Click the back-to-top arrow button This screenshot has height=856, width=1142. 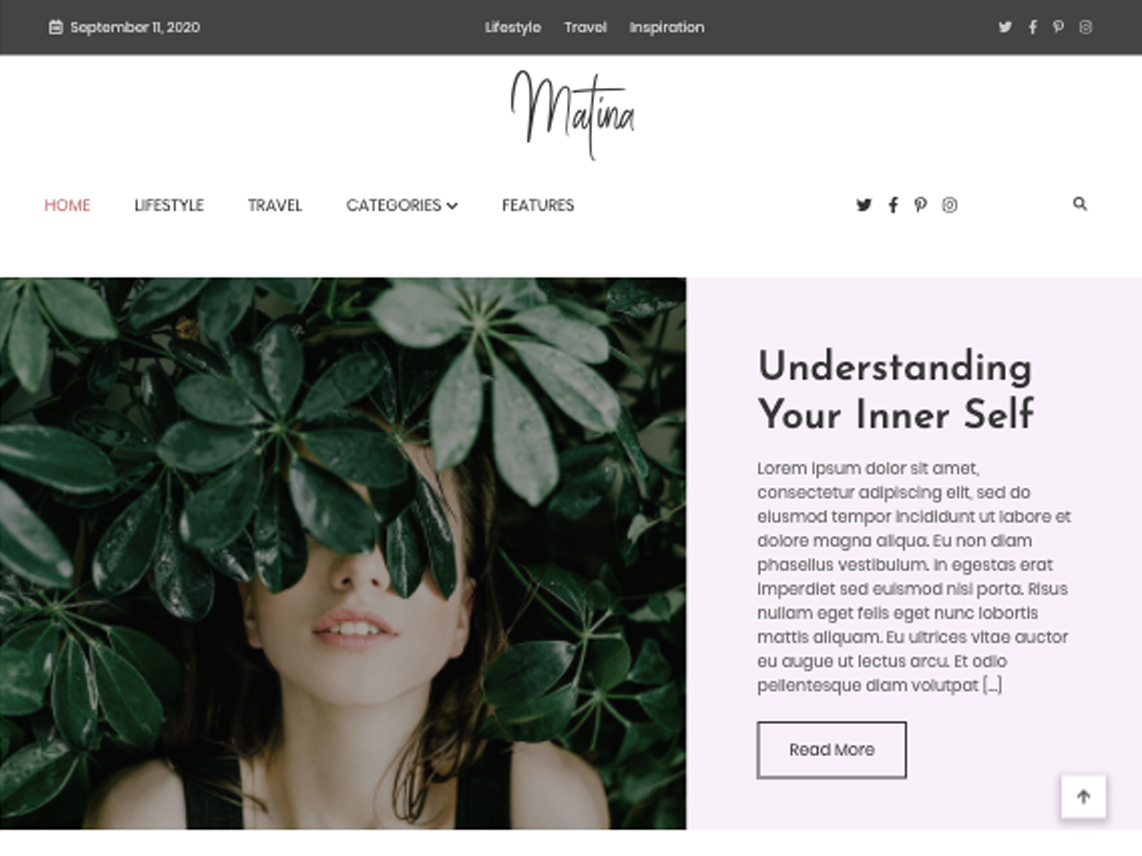point(1083,796)
